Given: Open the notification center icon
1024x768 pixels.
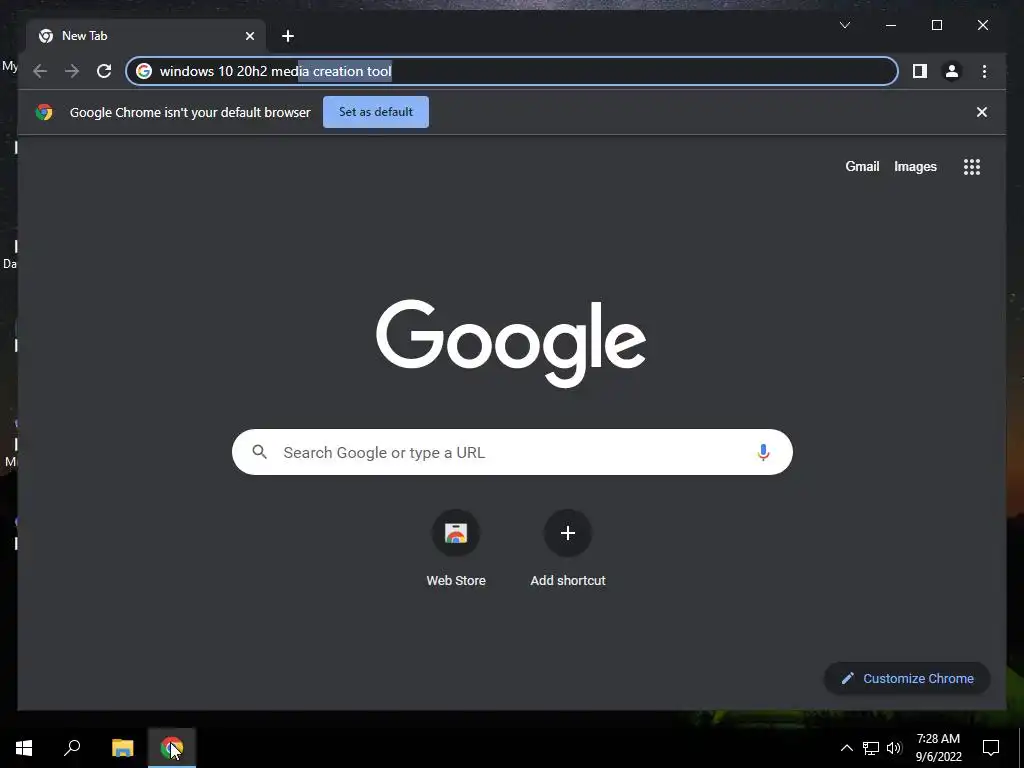Looking at the screenshot, I should point(991,748).
